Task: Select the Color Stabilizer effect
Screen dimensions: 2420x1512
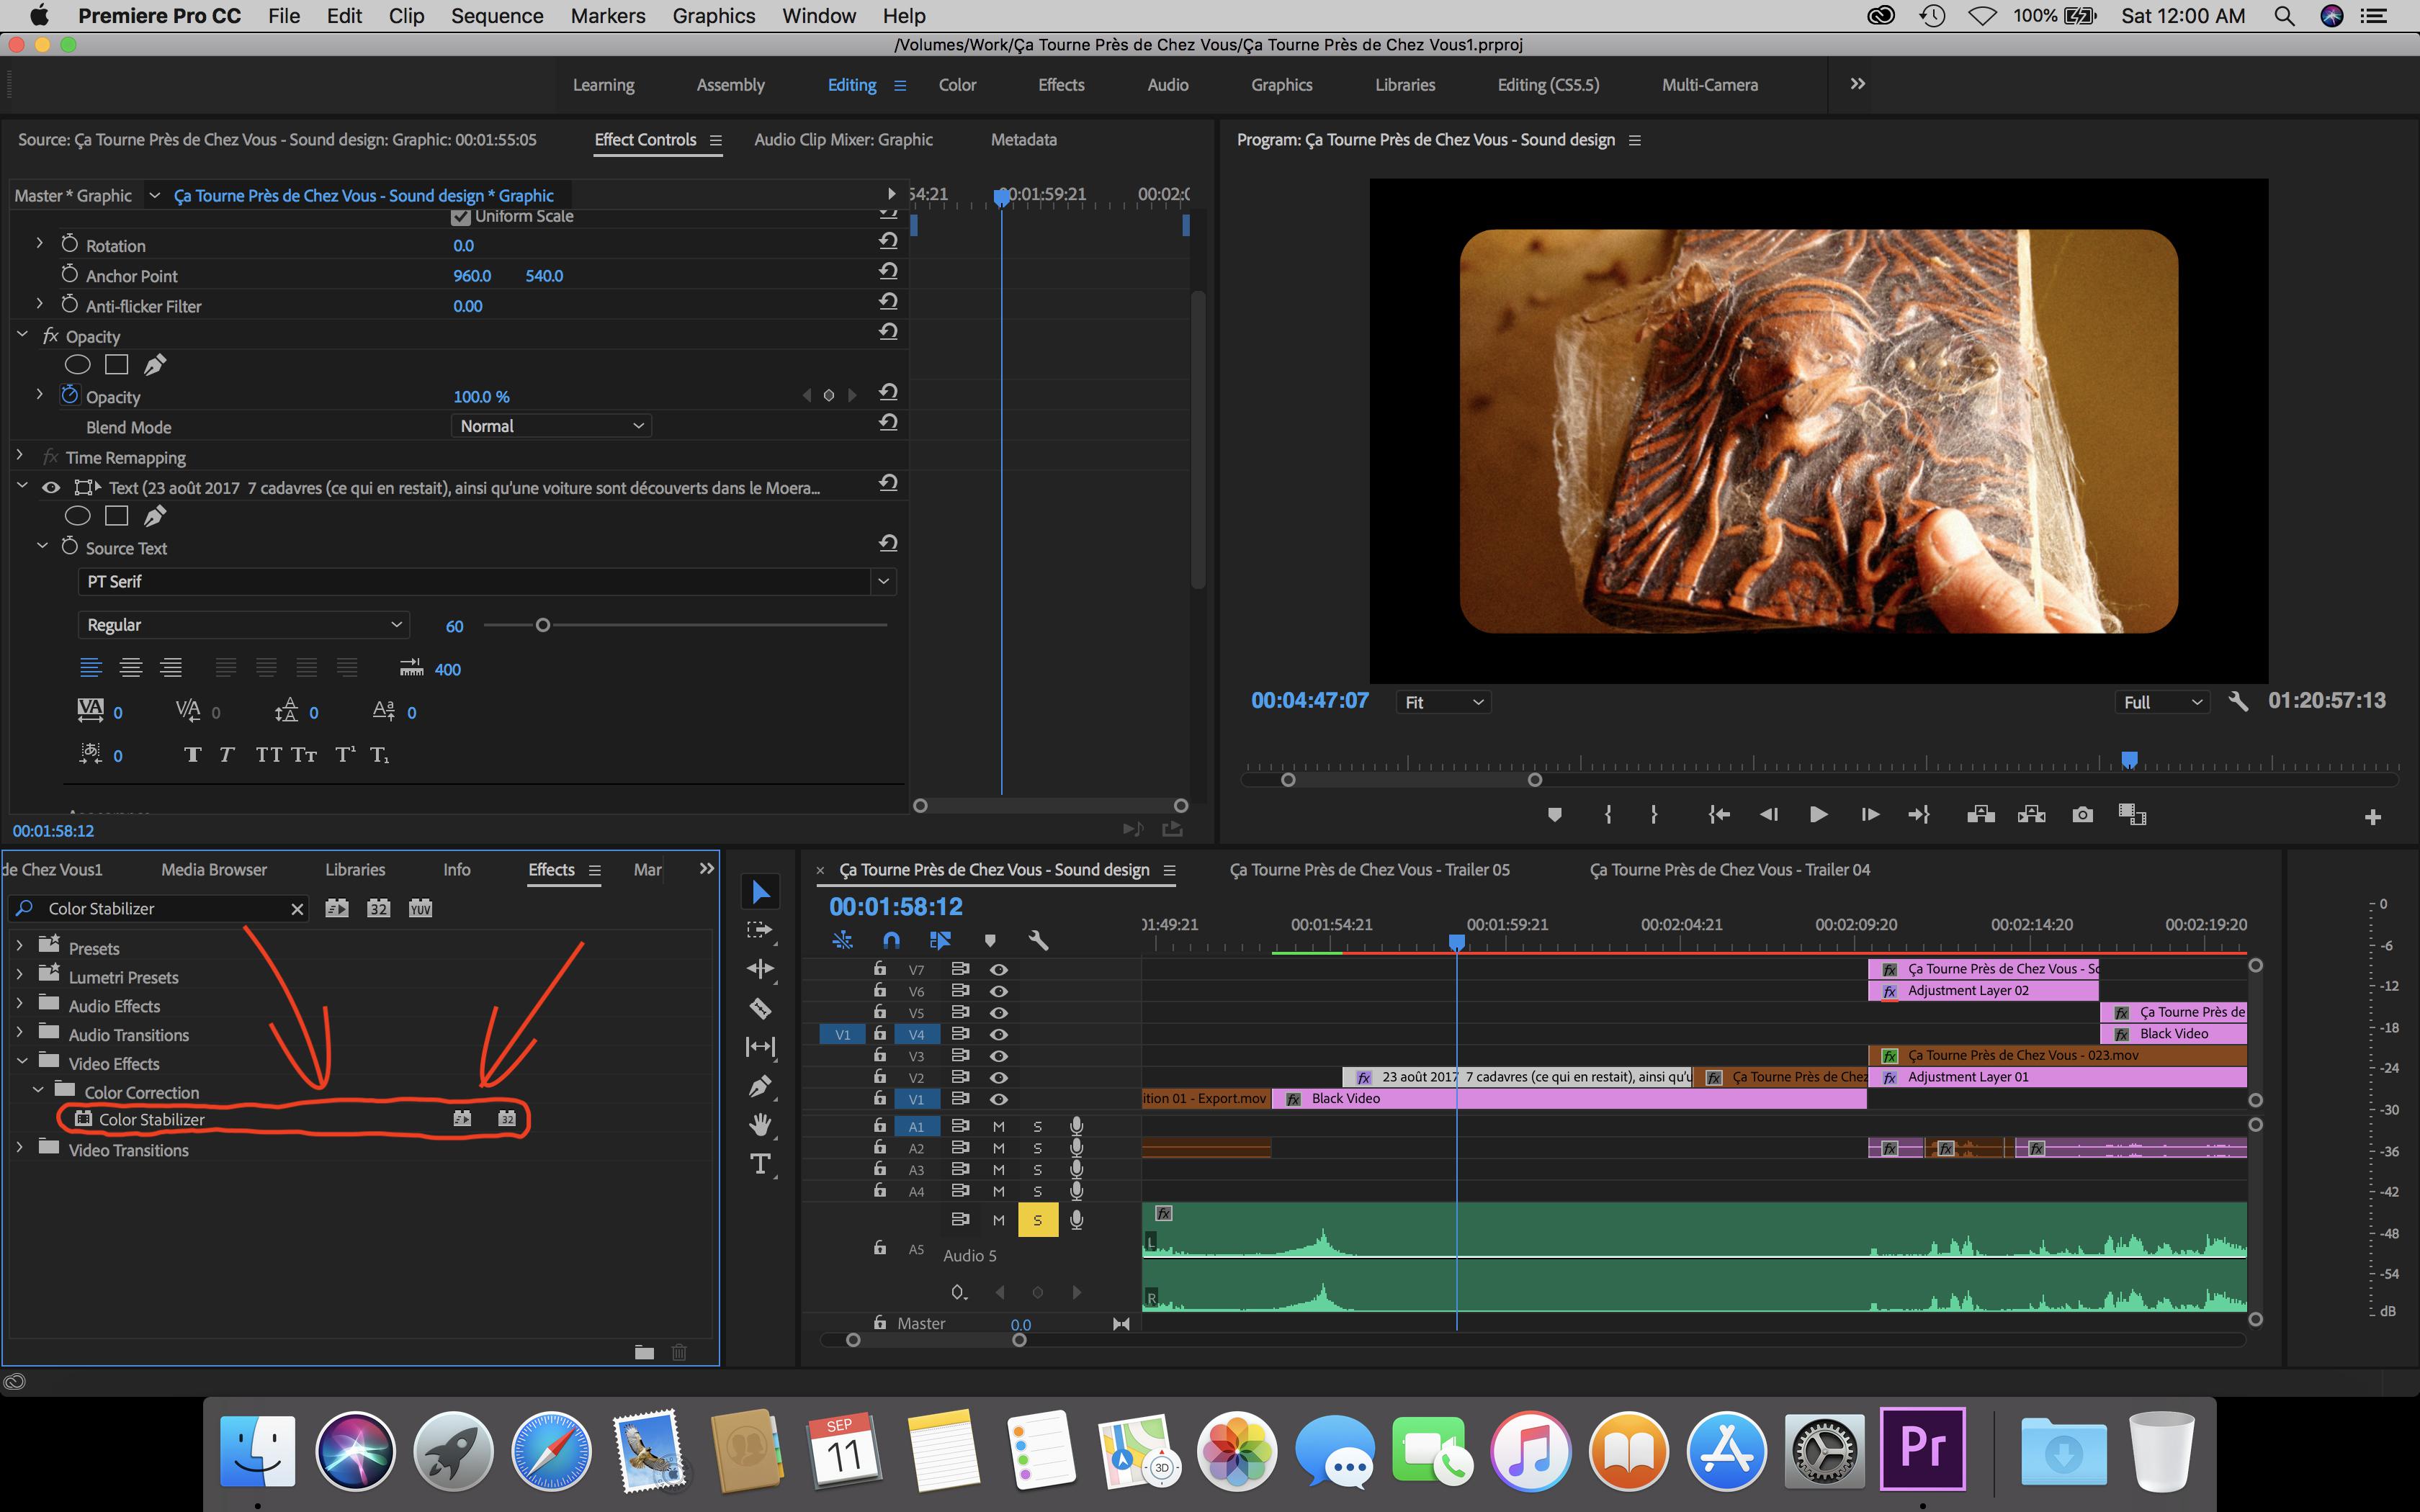Action: tap(151, 1119)
